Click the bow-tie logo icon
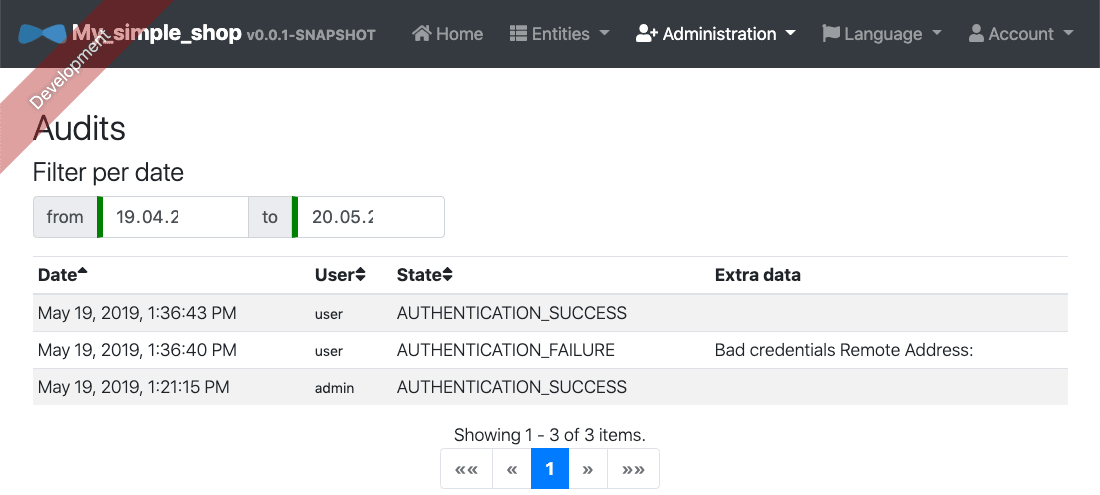 tap(43, 34)
